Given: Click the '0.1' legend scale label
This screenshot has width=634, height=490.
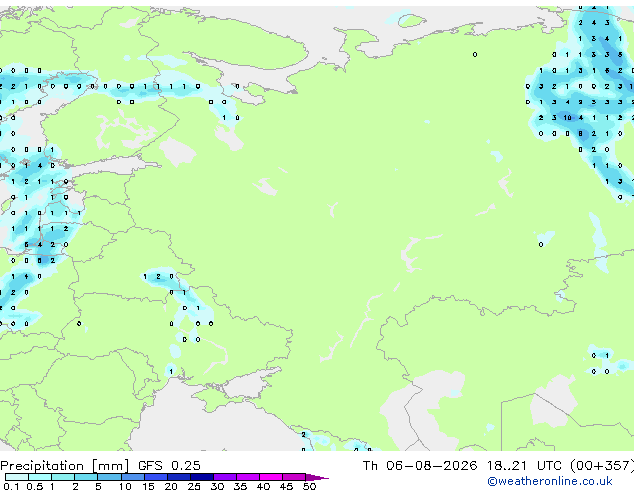Looking at the screenshot, I should point(11,486).
